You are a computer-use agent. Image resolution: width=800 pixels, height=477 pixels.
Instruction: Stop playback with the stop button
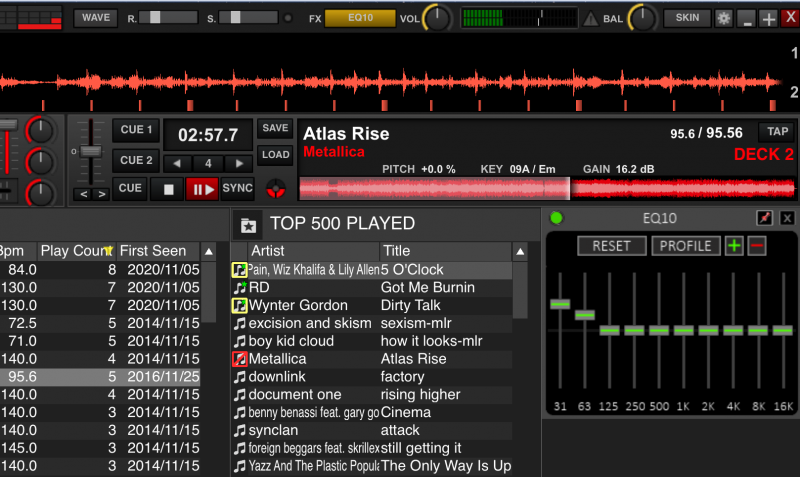click(x=168, y=189)
